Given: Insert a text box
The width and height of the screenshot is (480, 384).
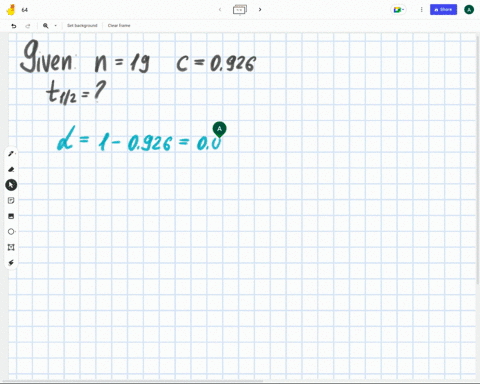Looking at the screenshot, I should tap(11, 247).
